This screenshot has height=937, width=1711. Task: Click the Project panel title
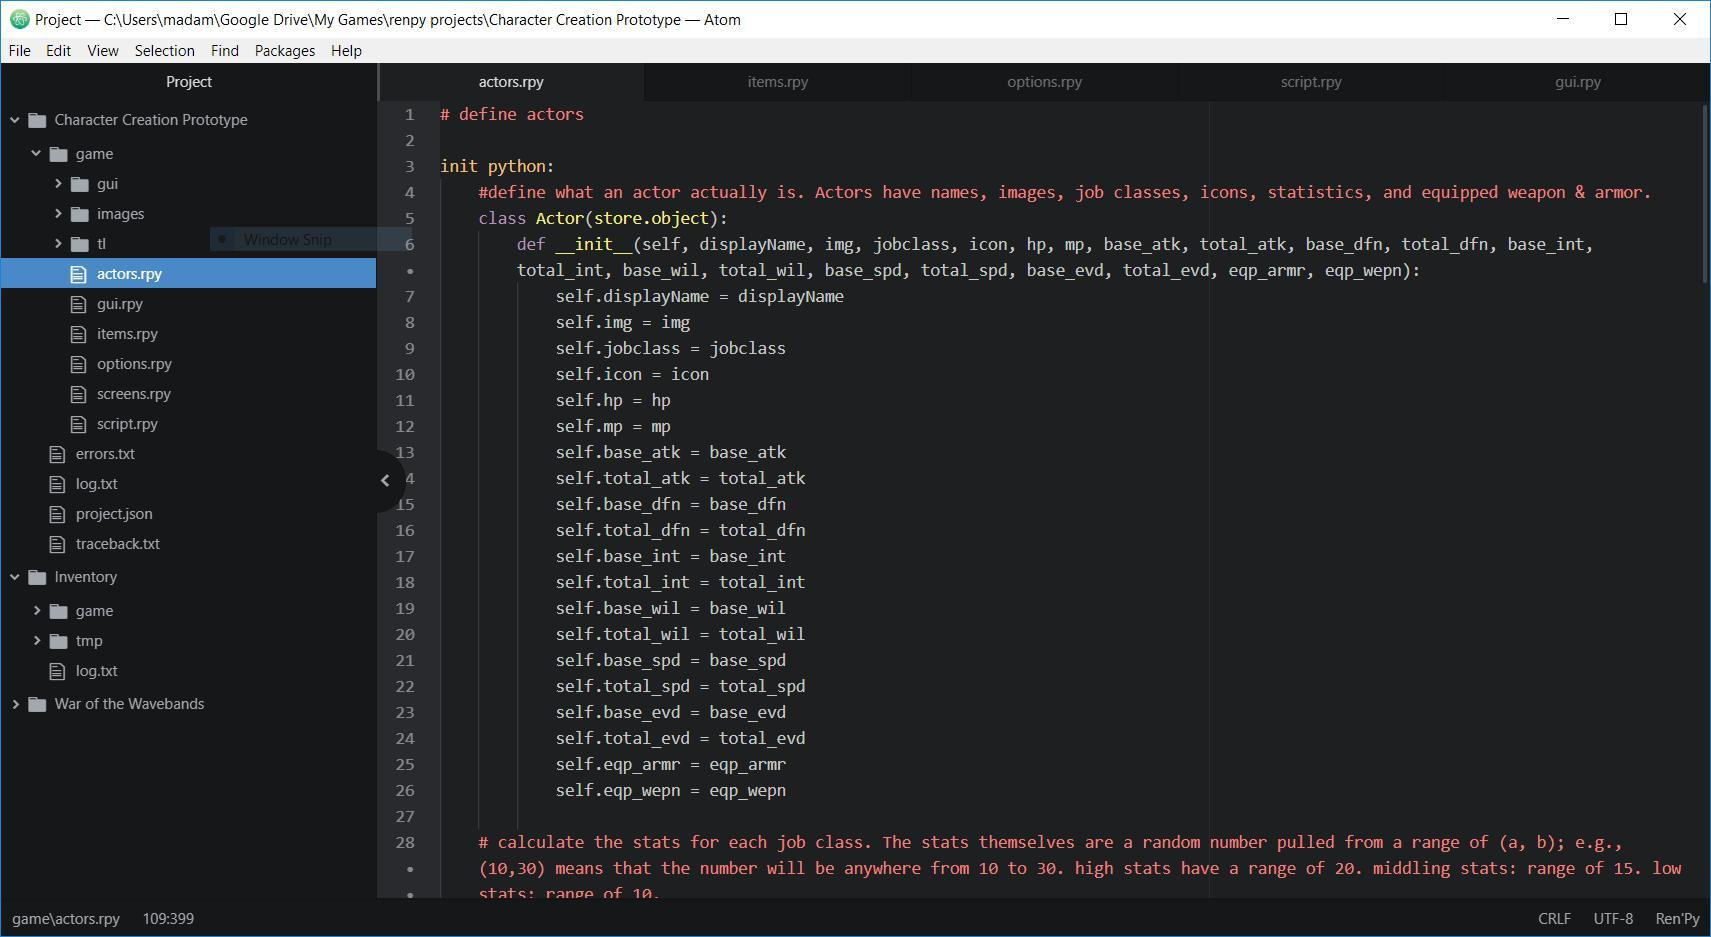tap(189, 82)
